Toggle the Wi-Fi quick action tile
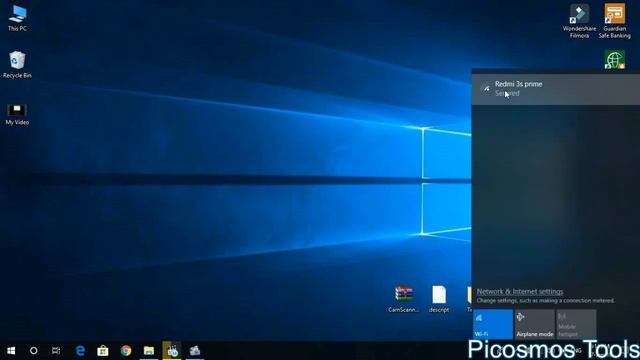The width and height of the screenshot is (640, 360). point(493,324)
